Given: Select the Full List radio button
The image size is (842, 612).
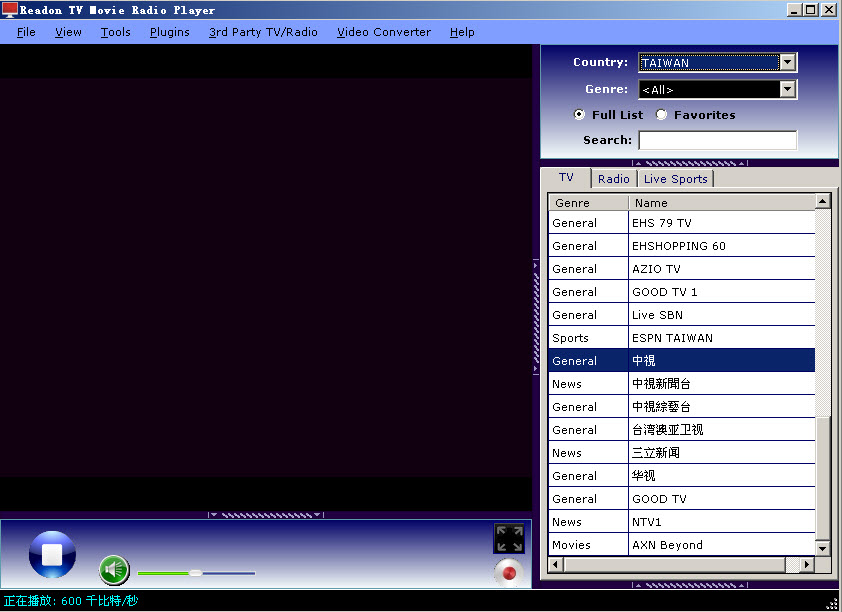Looking at the screenshot, I should 579,114.
